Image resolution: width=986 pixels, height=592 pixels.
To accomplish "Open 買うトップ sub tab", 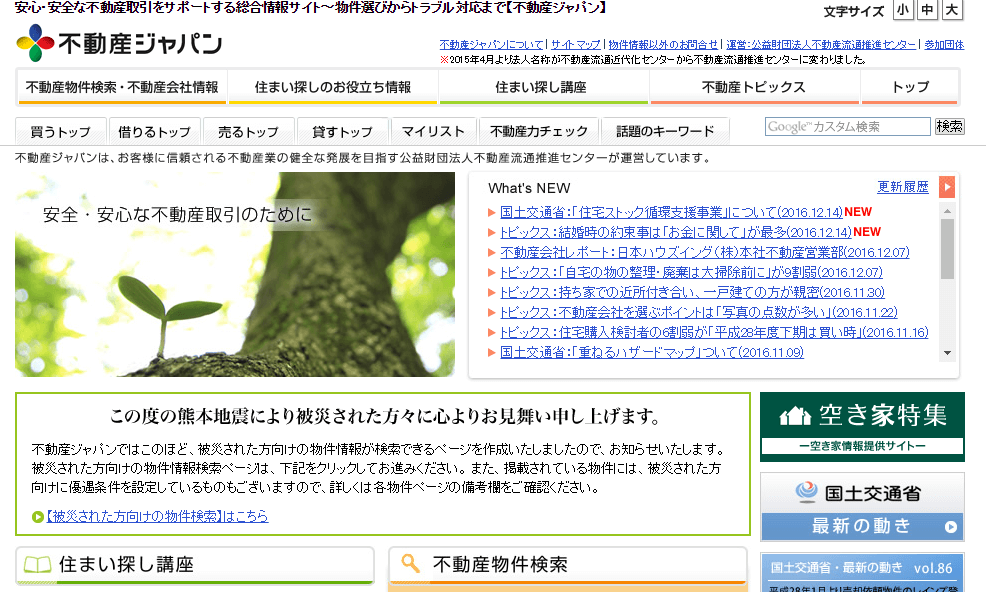I will 60,131.
